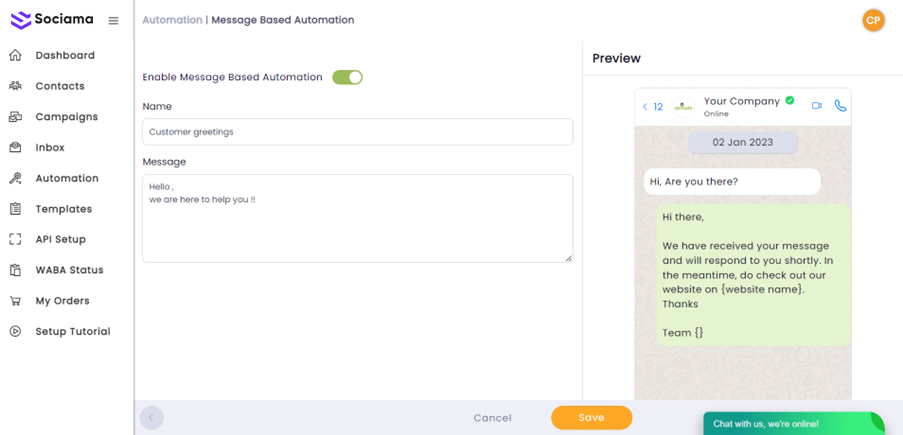Click the My Orders cart icon
Viewport: 903px width, 435px height.
[x=15, y=301]
